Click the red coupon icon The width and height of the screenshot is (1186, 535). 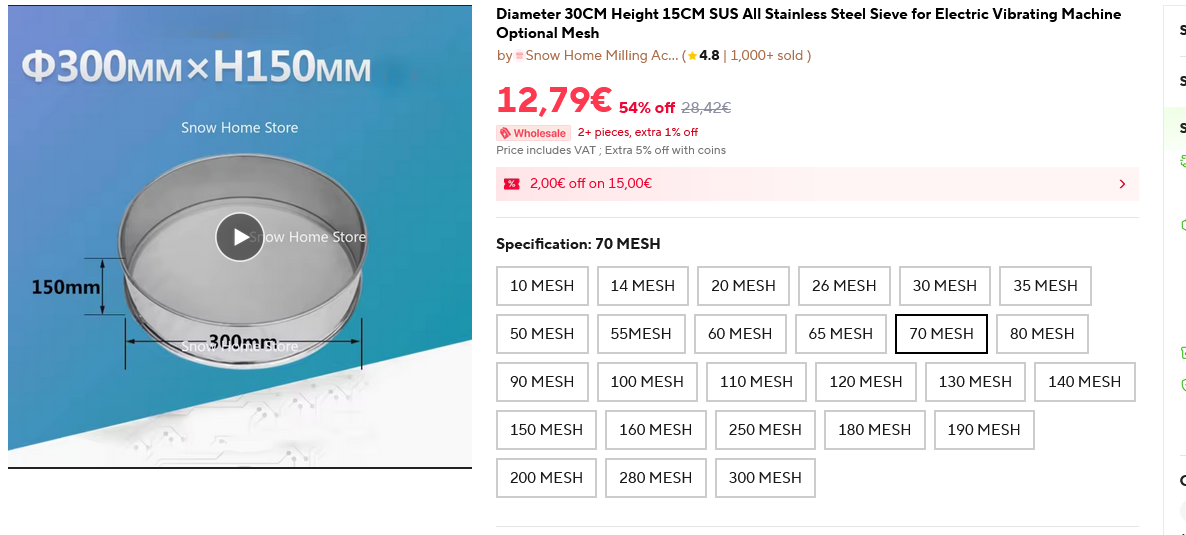coord(511,184)
